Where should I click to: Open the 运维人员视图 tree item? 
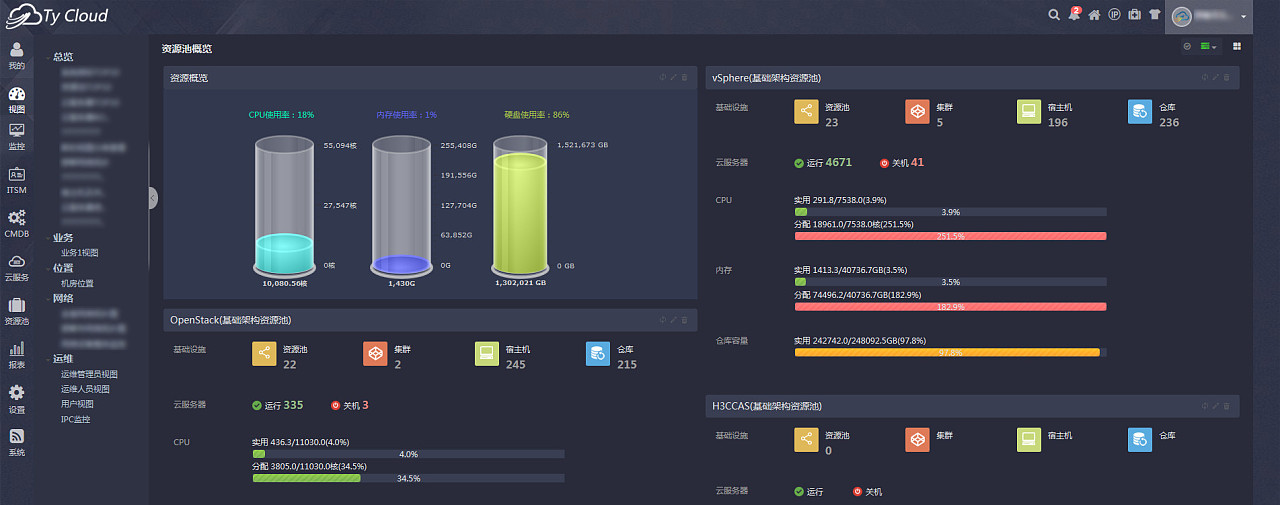tap(85, 389)
